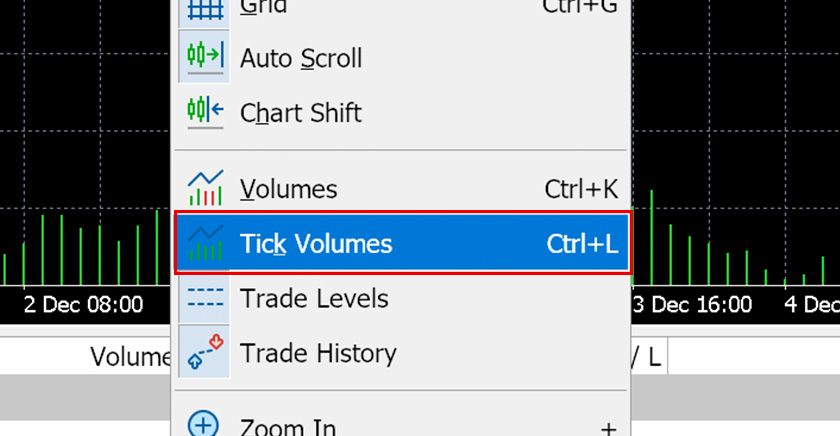Select the Grid menu entry label
Image resolution: width=840 pixels, height=436 pixels.
(x=264, y=8)
